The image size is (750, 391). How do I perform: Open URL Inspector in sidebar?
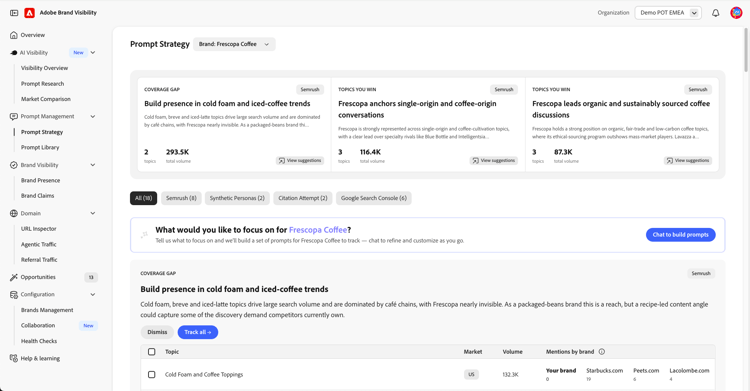[x=39, y=229]
